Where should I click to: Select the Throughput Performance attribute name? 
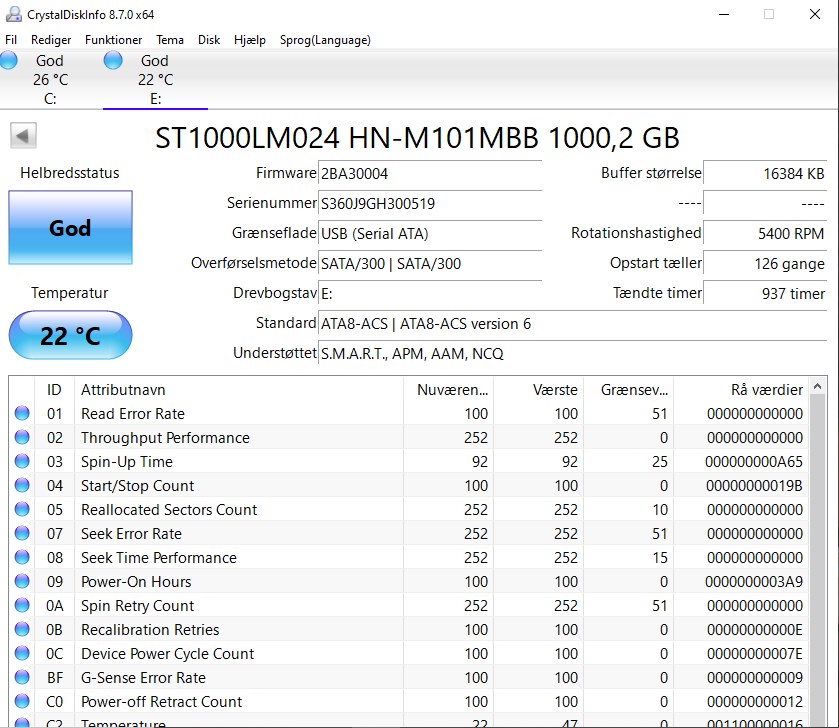coord(165,438)
